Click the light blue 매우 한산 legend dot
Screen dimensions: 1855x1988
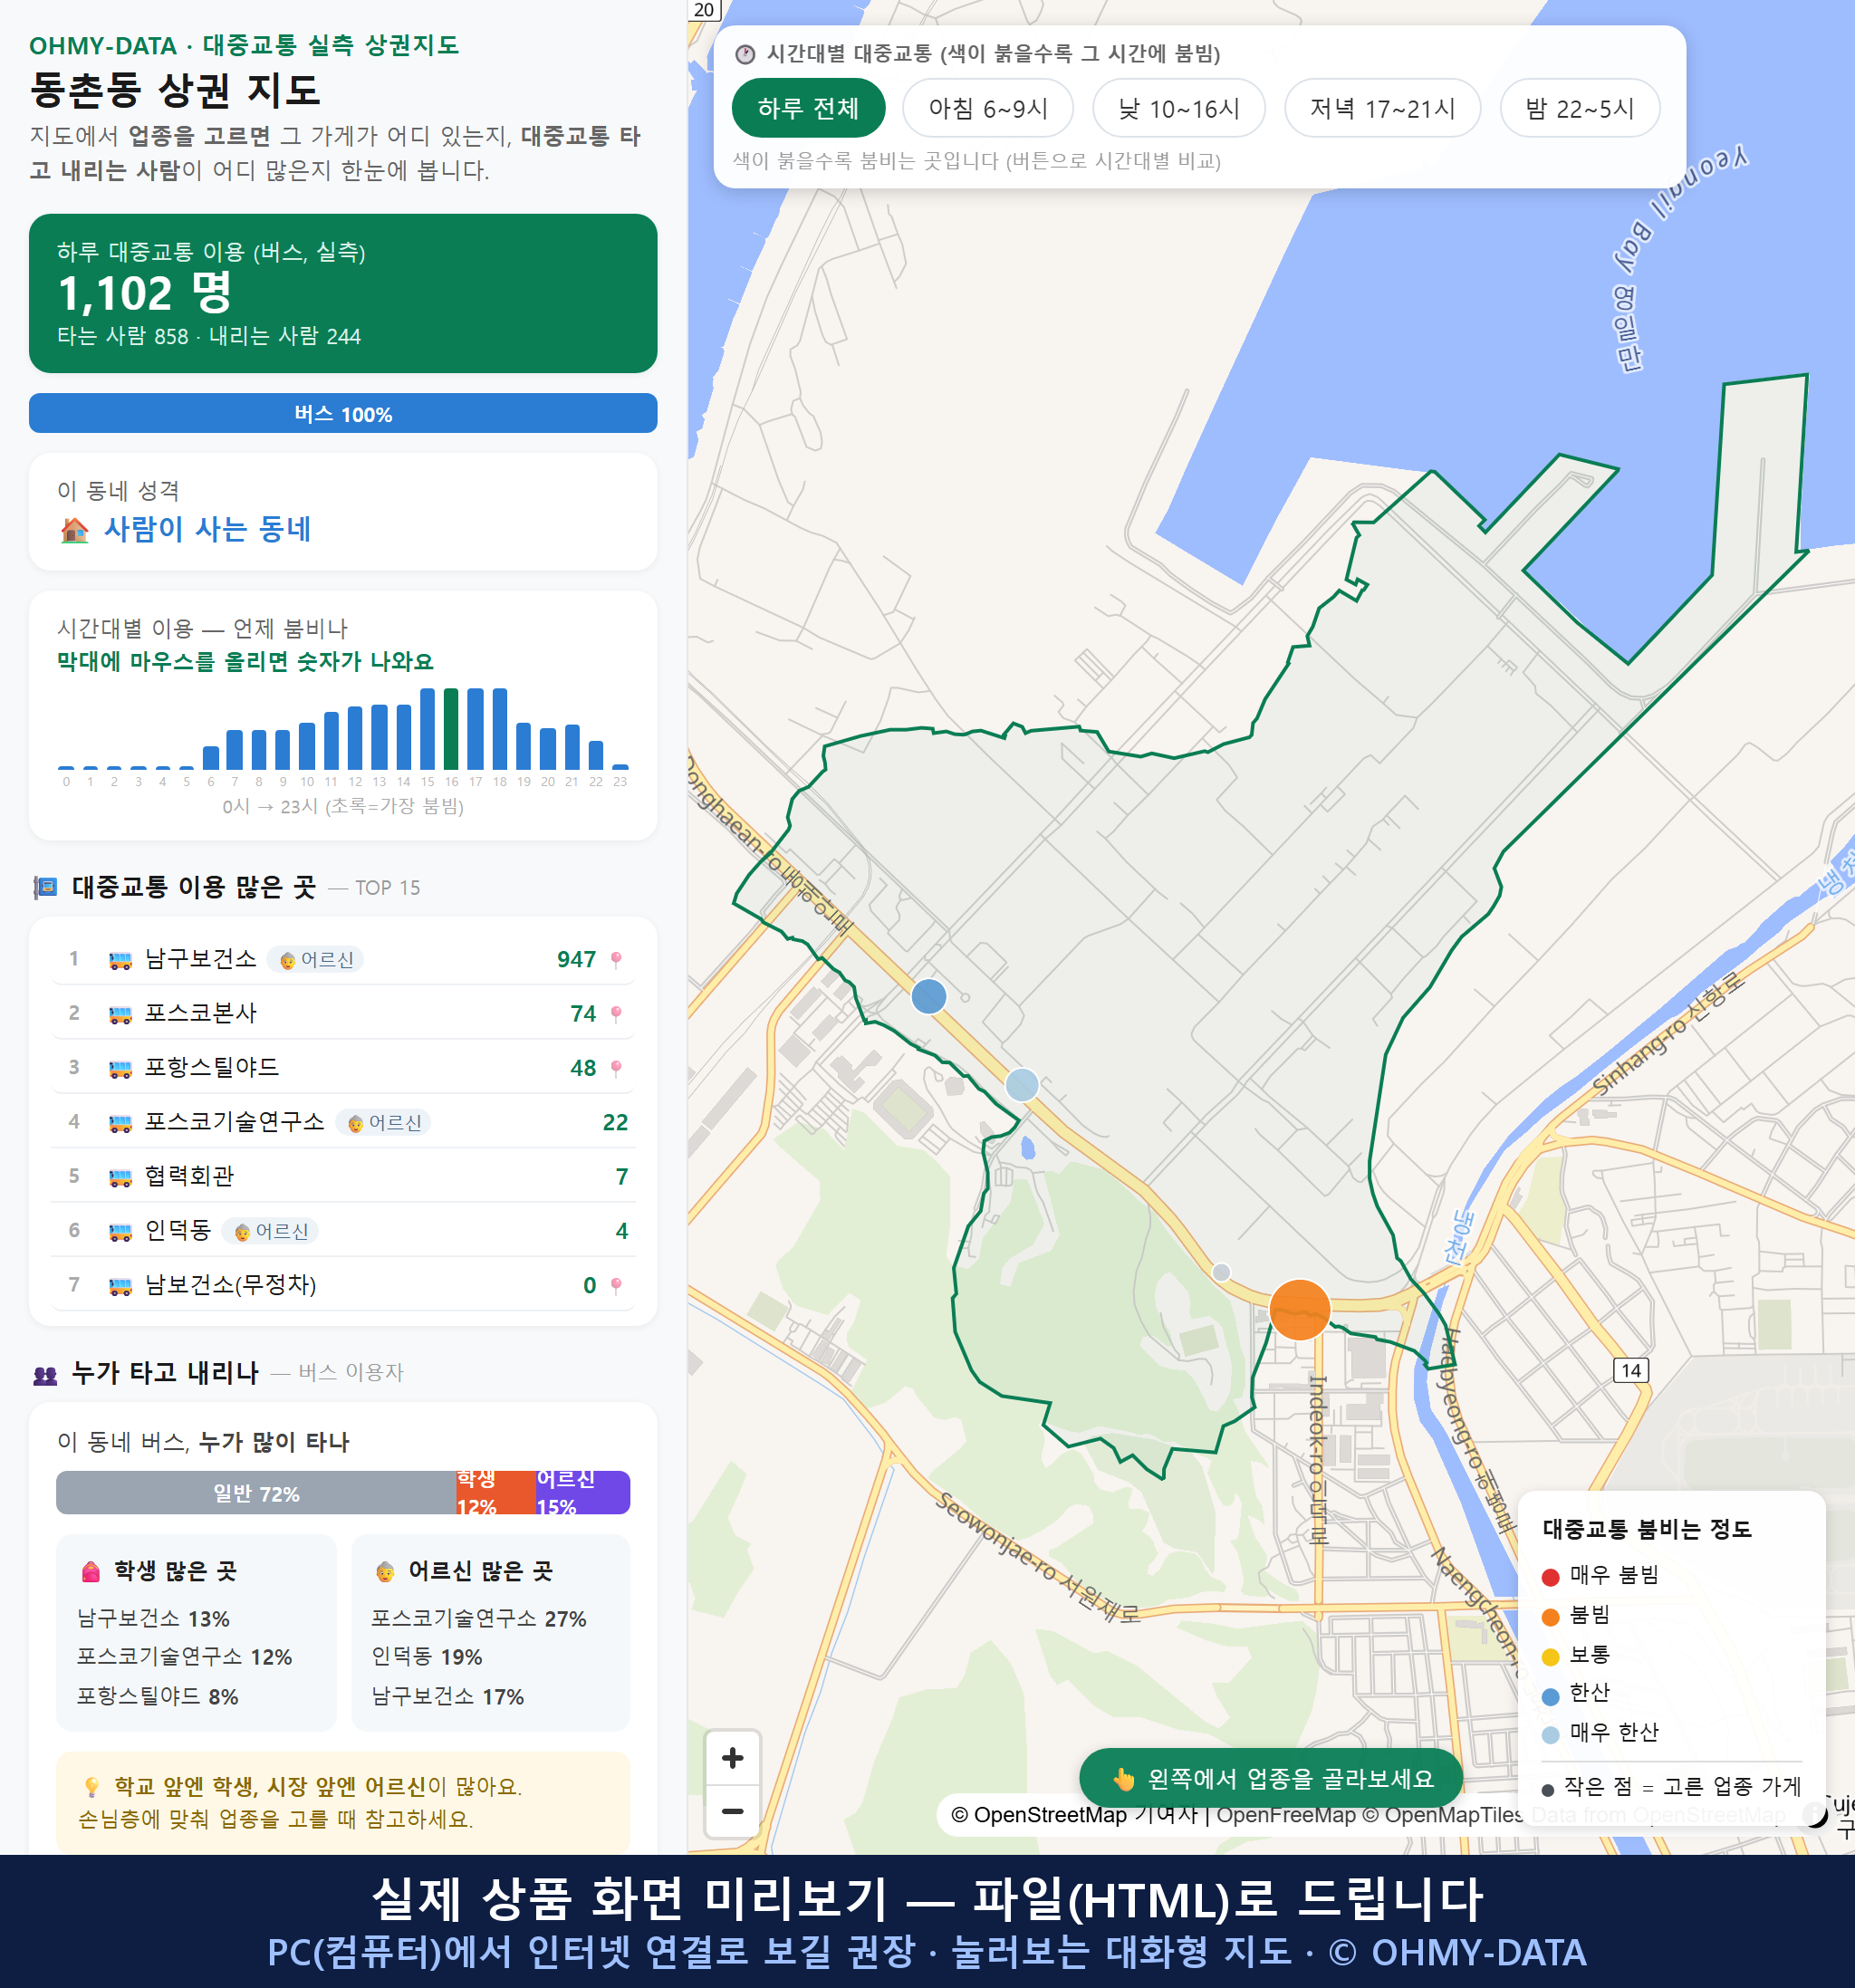point(1551,1734)
